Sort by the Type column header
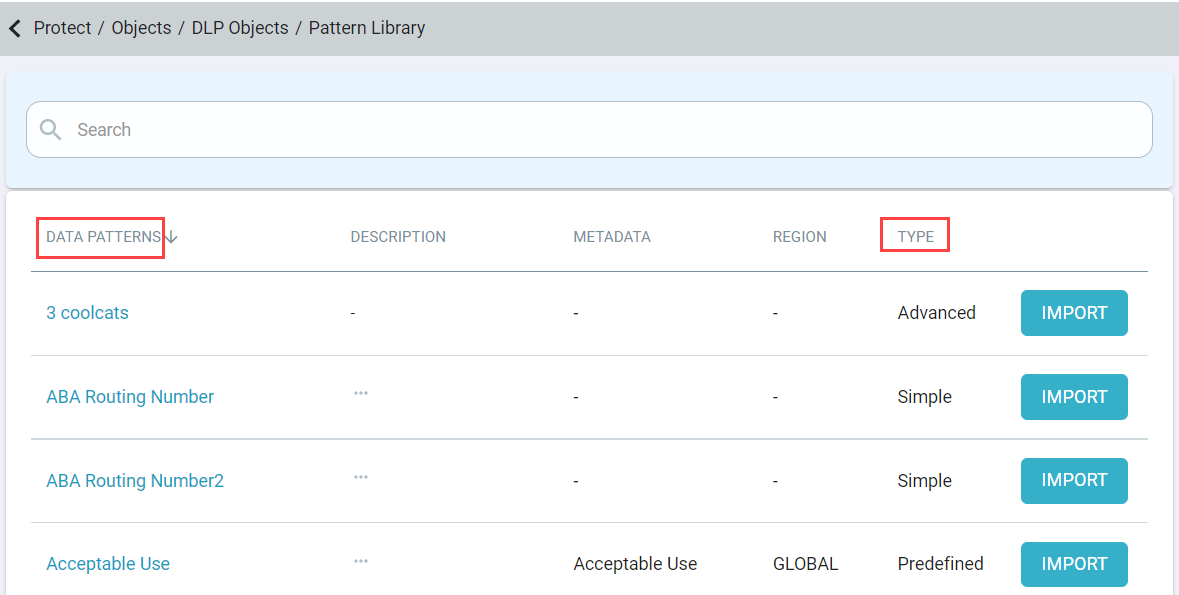 (916, 237)
